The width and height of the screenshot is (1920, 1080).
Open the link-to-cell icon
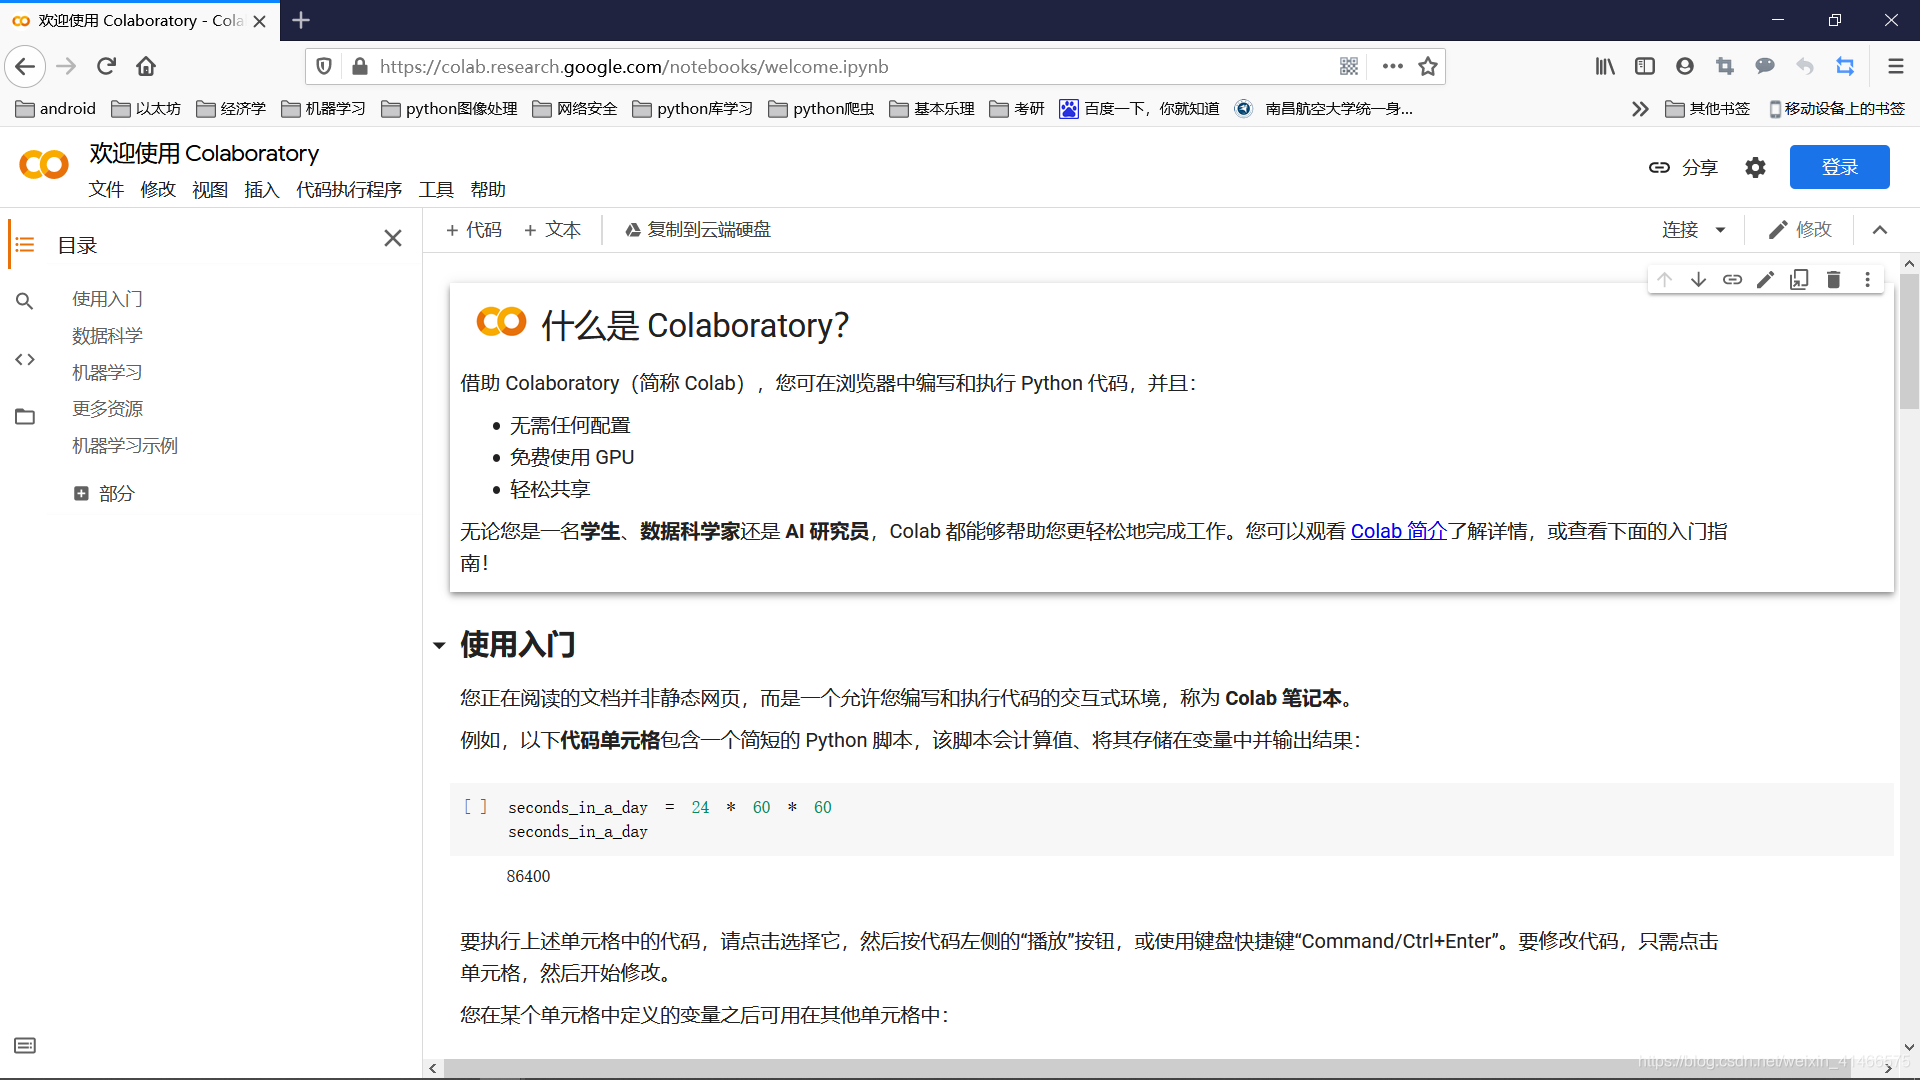1732,279
